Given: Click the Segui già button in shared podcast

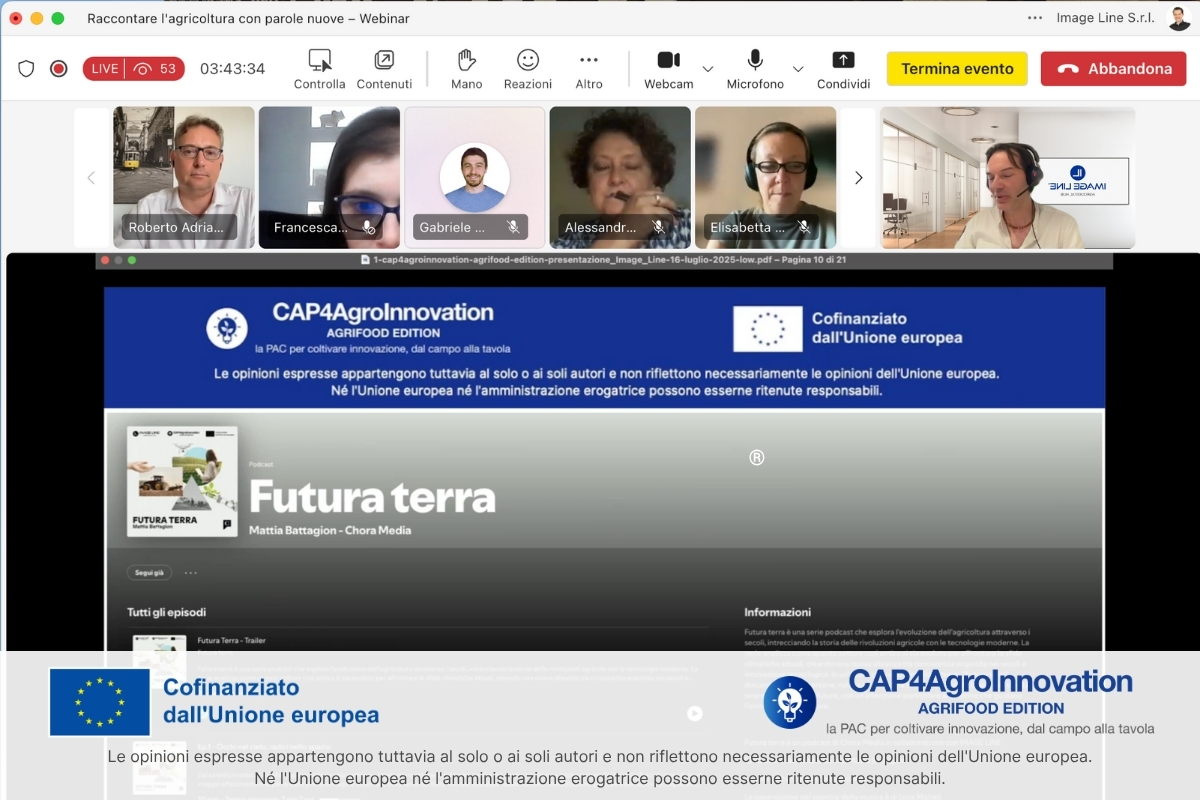Looking at the screenshot, I should 149,573.
